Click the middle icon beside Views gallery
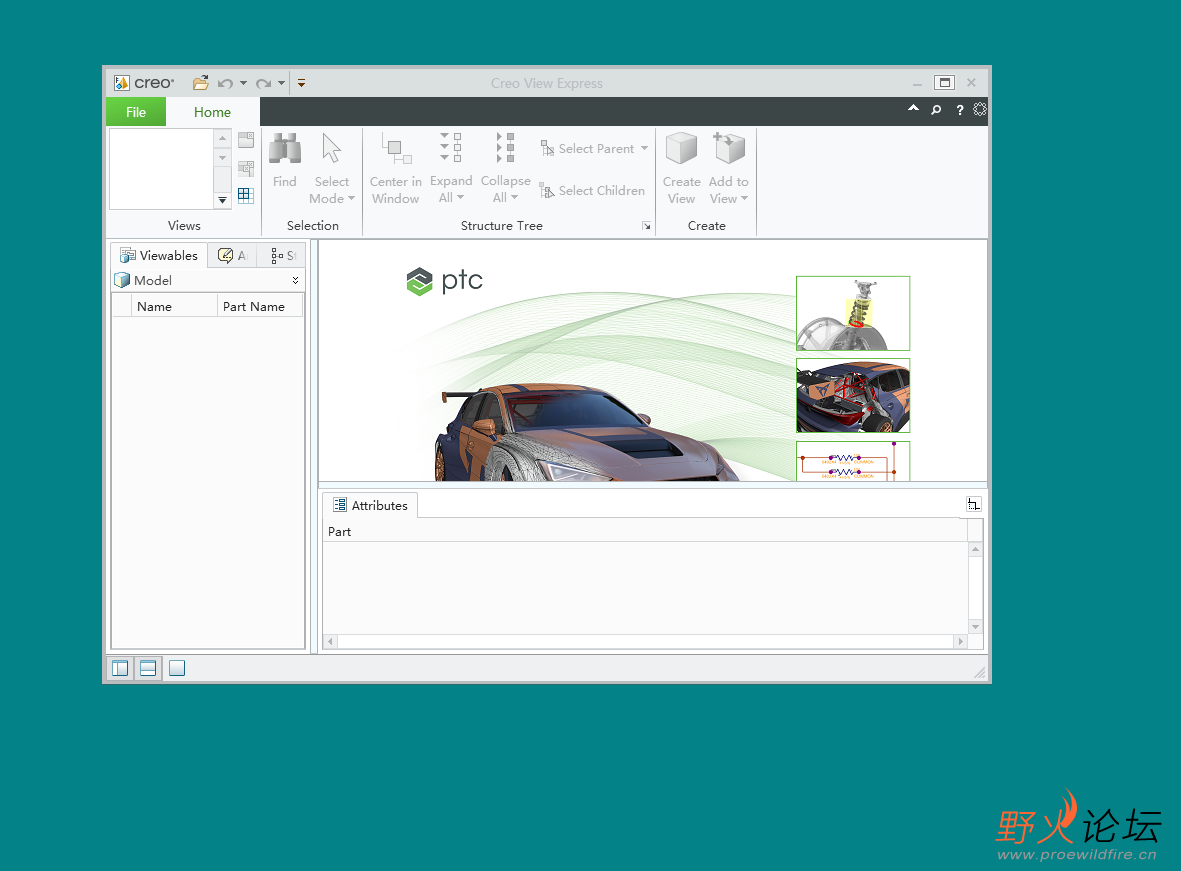This screenshot has height=871, width=1181. (246, 168)
